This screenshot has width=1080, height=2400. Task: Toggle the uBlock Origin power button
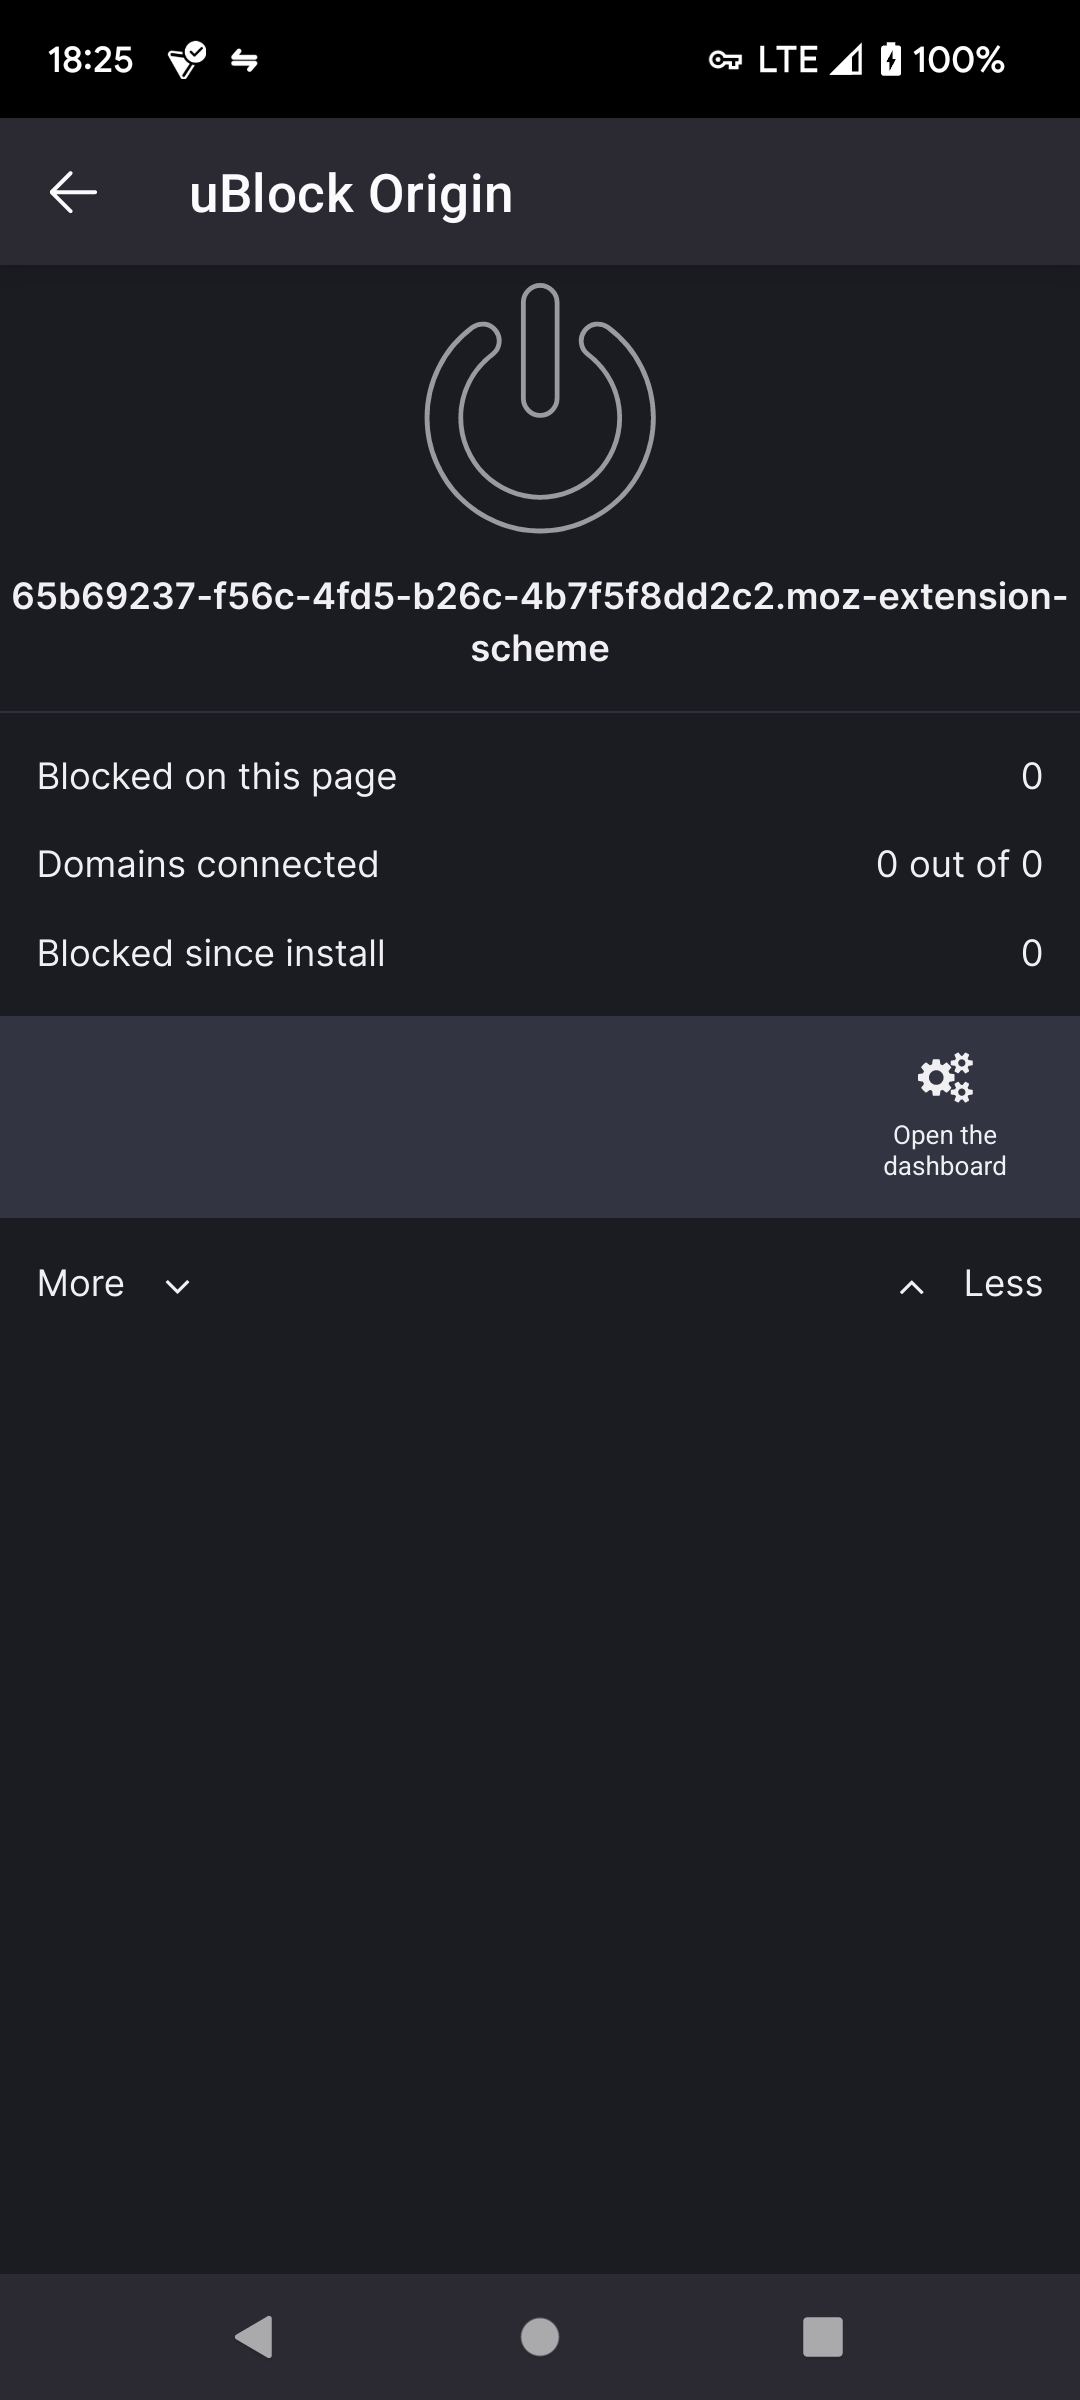[540, 408]
